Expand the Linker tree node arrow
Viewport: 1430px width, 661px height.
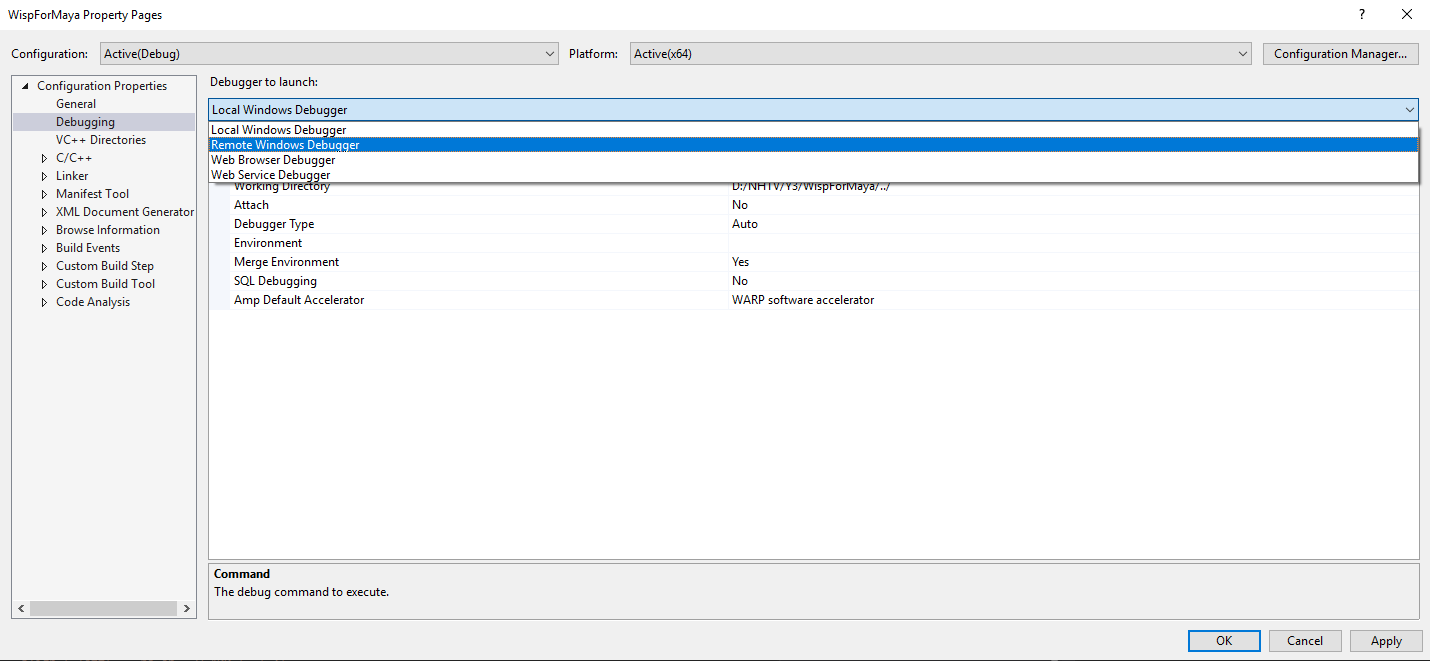[x=44, y=176]
